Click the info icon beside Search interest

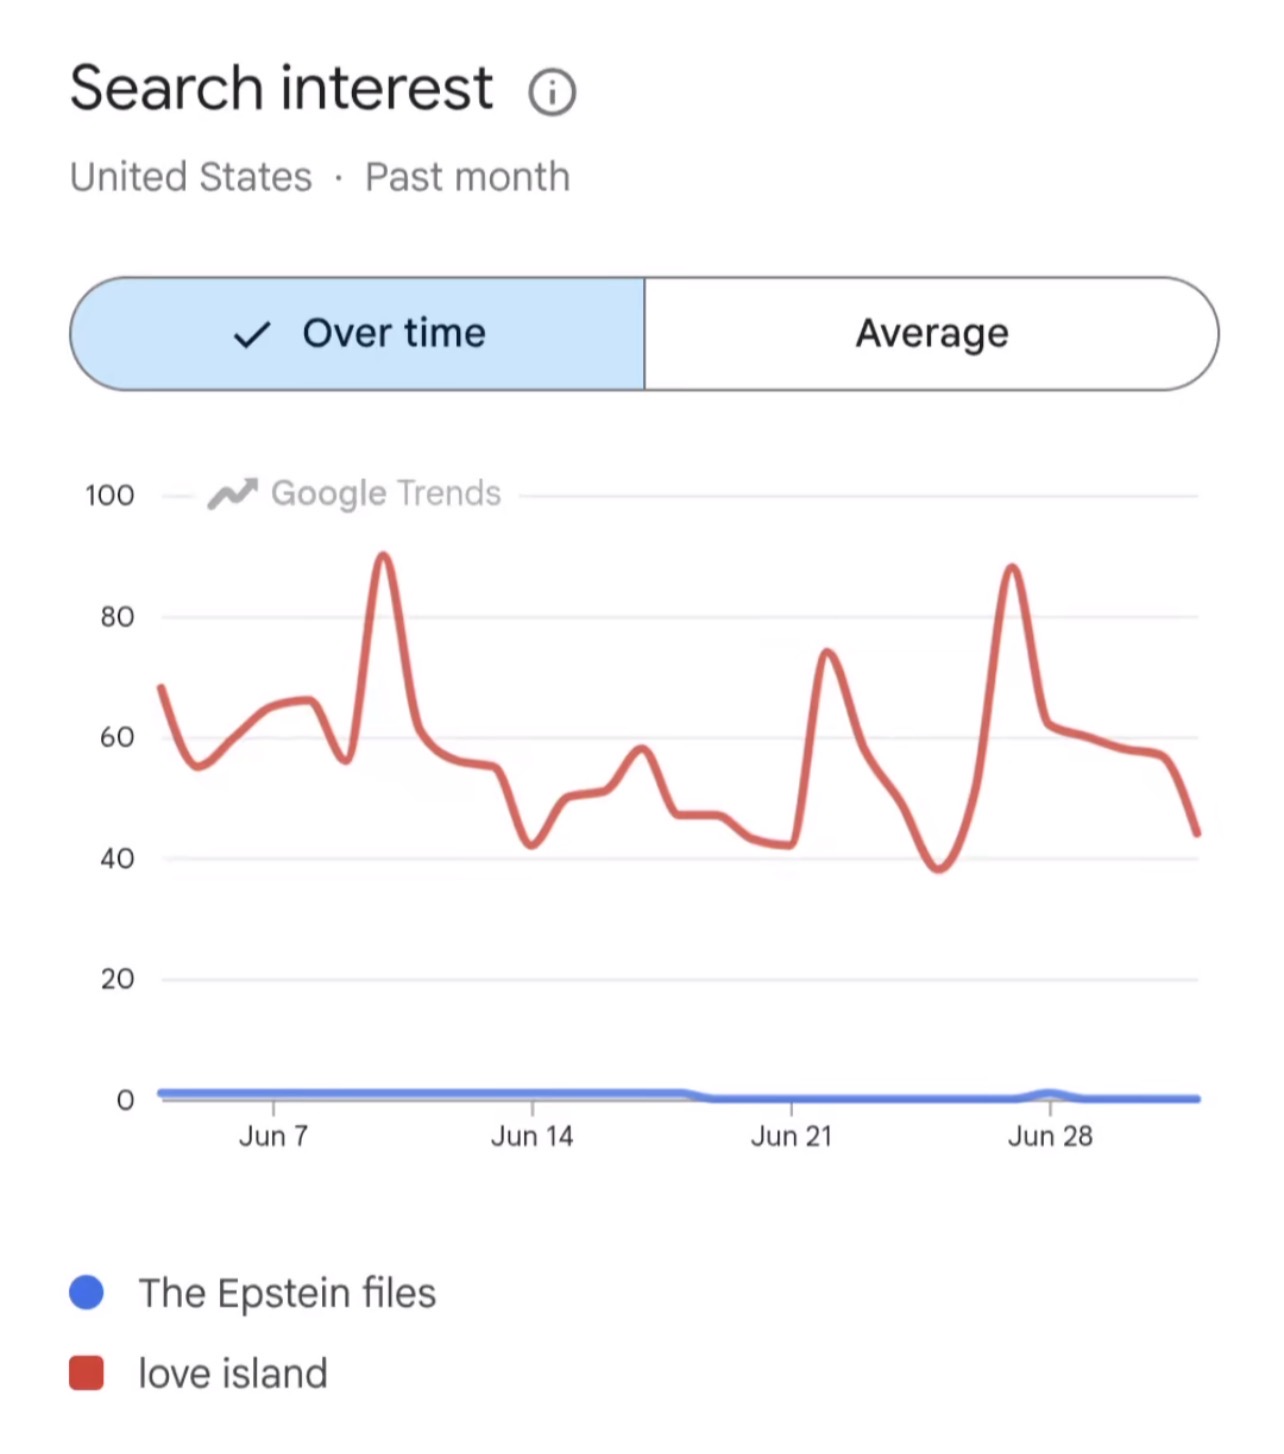click(552, 93)
